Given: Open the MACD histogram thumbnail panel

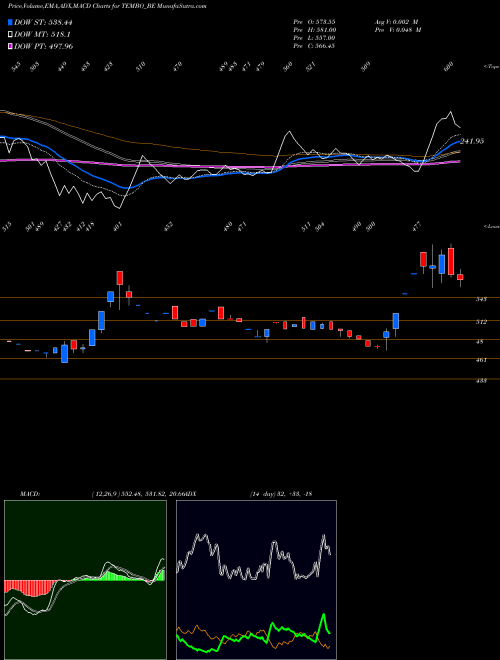Looking at the screenshot, I should (85, 580).
